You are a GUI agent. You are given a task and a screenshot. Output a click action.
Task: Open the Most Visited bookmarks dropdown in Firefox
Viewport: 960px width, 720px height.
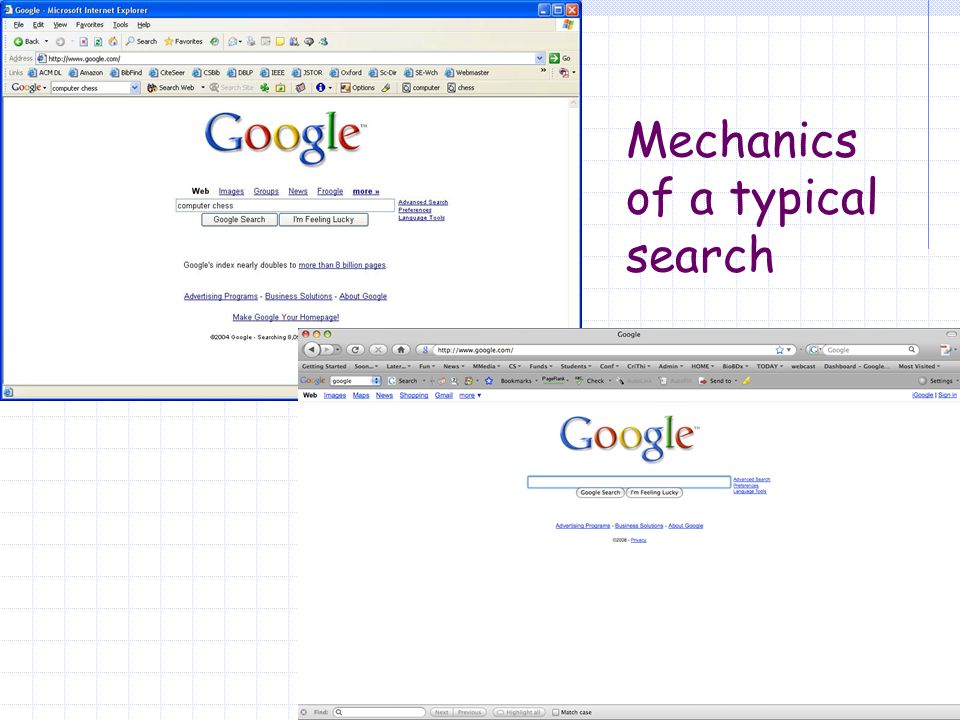pos(919,366)
